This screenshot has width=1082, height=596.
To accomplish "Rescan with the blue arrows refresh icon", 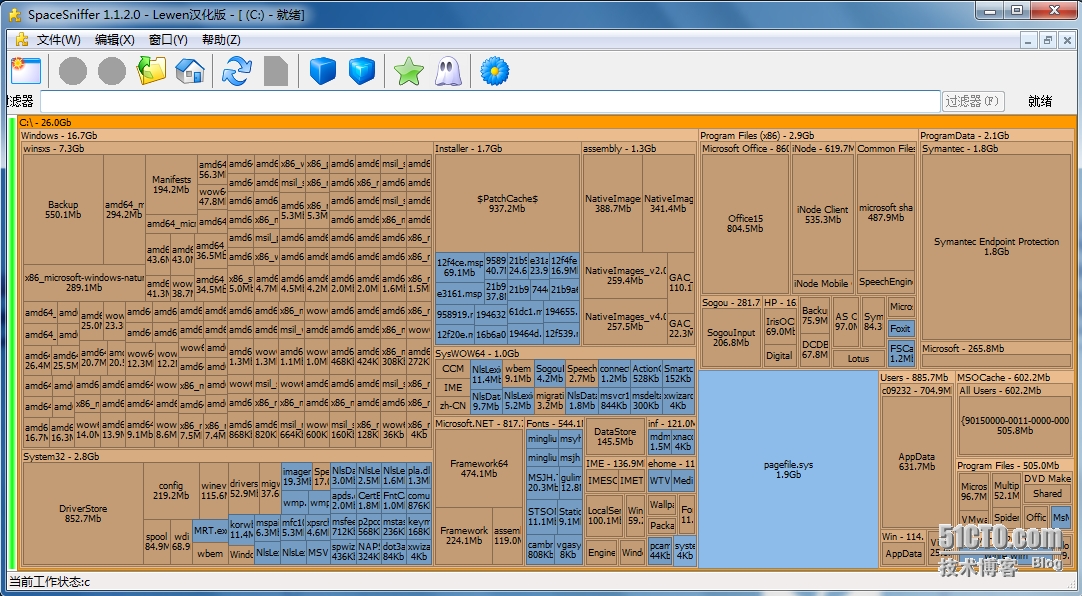I will point(237,71).
